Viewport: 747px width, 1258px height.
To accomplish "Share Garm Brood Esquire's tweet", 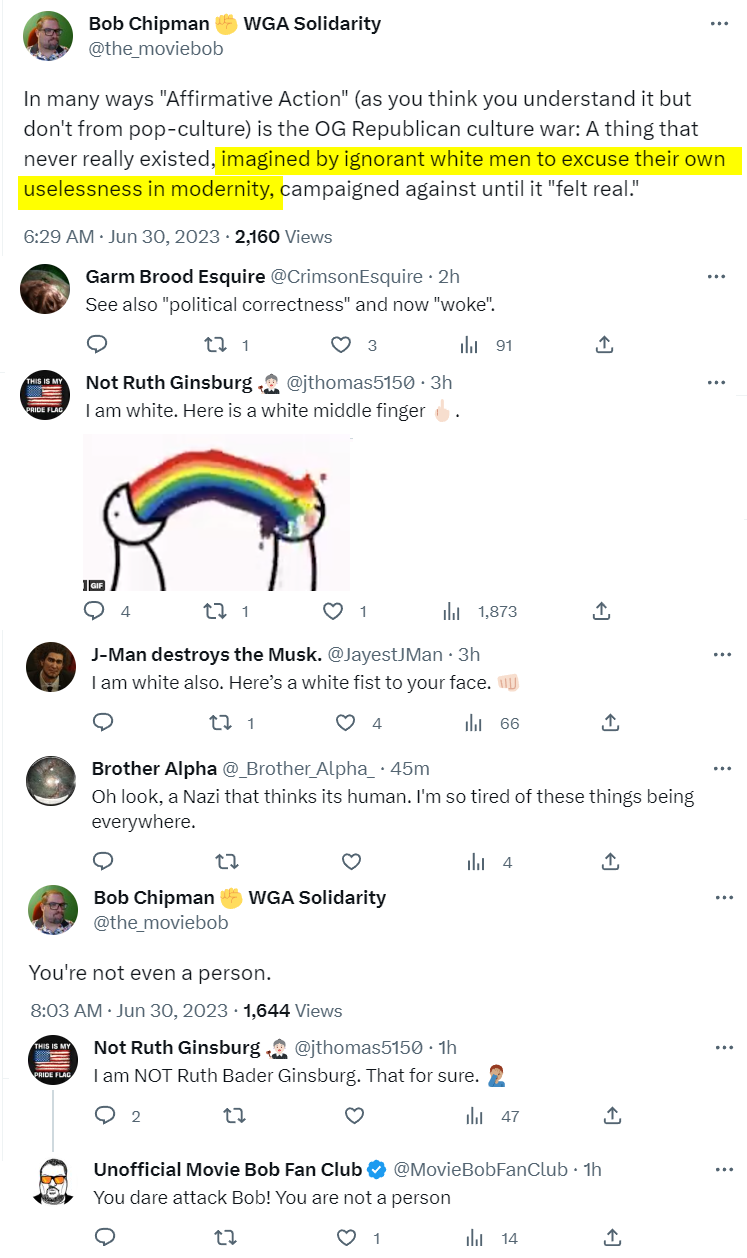I will 604,345.
